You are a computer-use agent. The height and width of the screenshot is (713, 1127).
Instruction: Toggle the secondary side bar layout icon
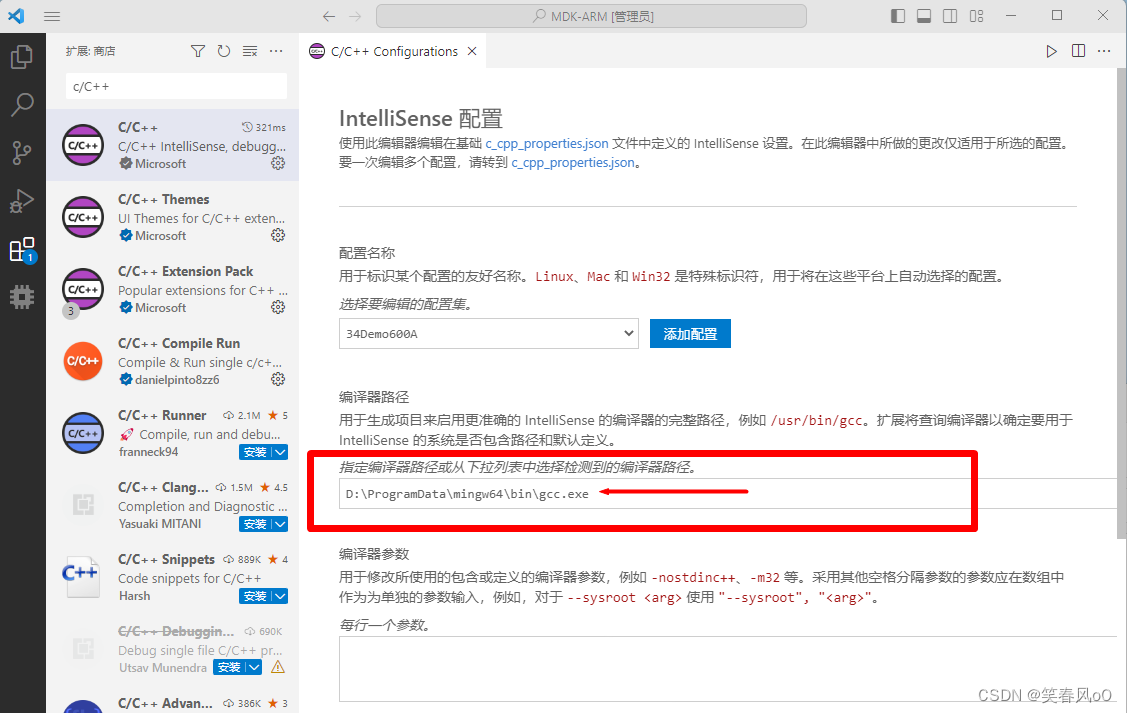[950, 16]
